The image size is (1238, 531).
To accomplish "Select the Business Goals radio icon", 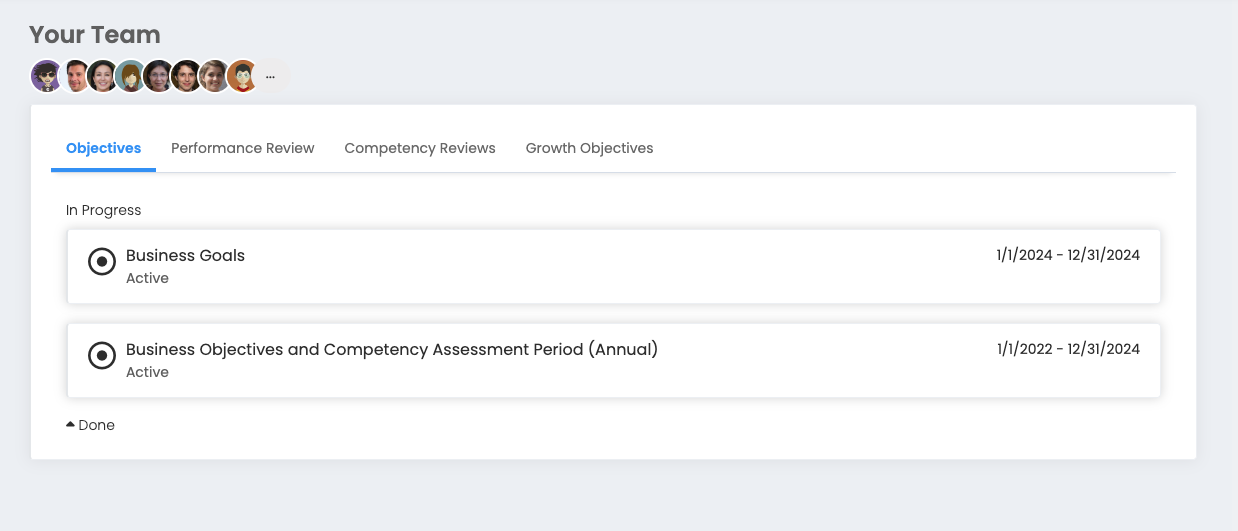I will coord(102,262).
